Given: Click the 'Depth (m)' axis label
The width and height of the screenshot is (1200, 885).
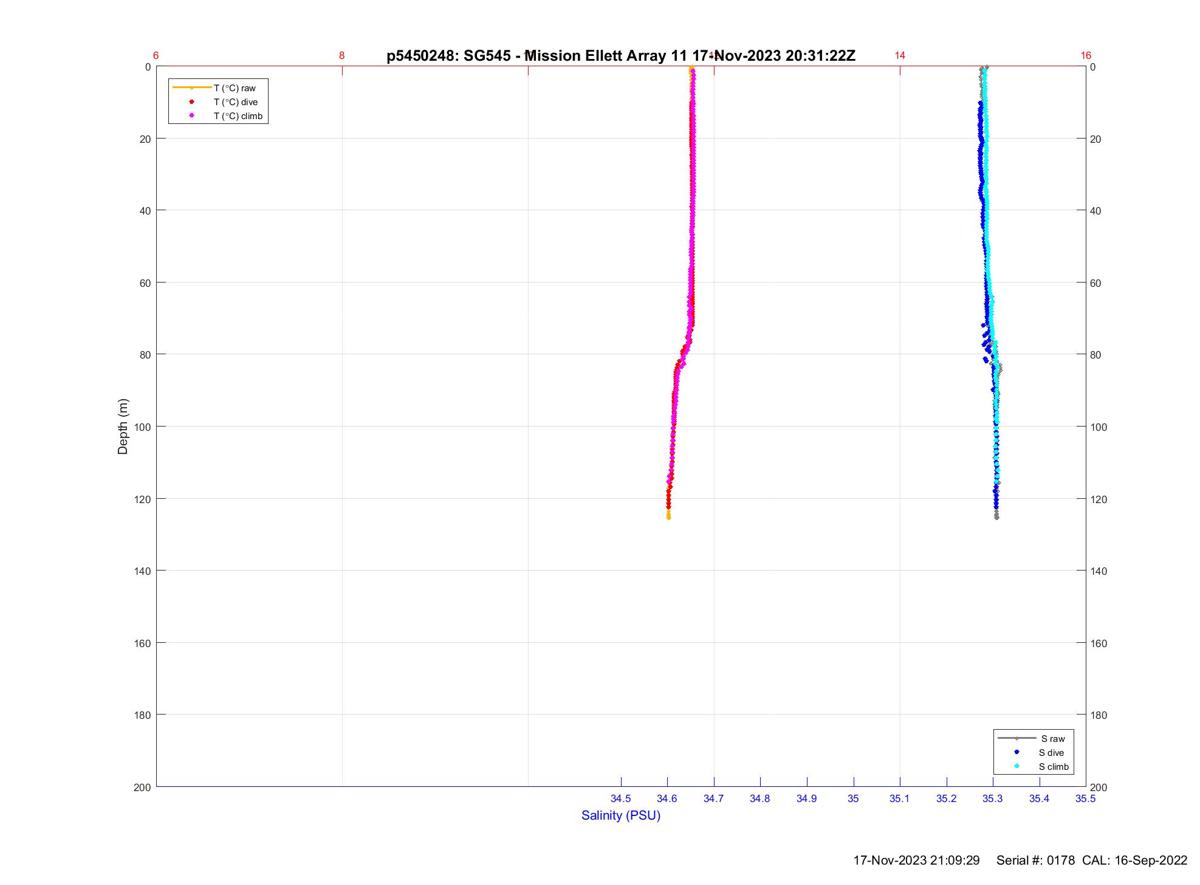Looking at the screenshot, I should point(124,427).
